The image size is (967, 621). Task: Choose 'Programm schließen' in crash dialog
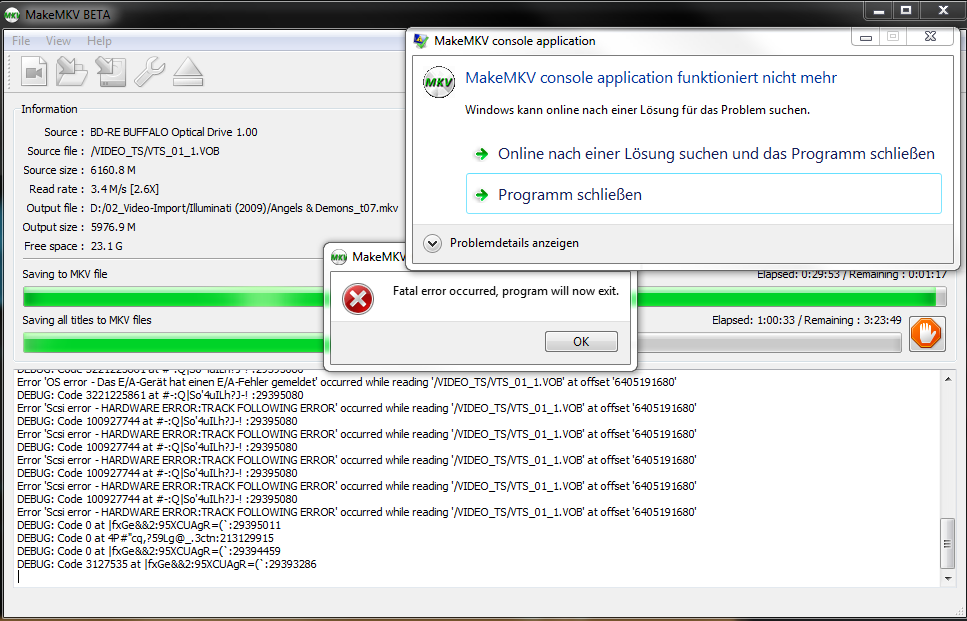pyautogui.click(x=704, y=194)
